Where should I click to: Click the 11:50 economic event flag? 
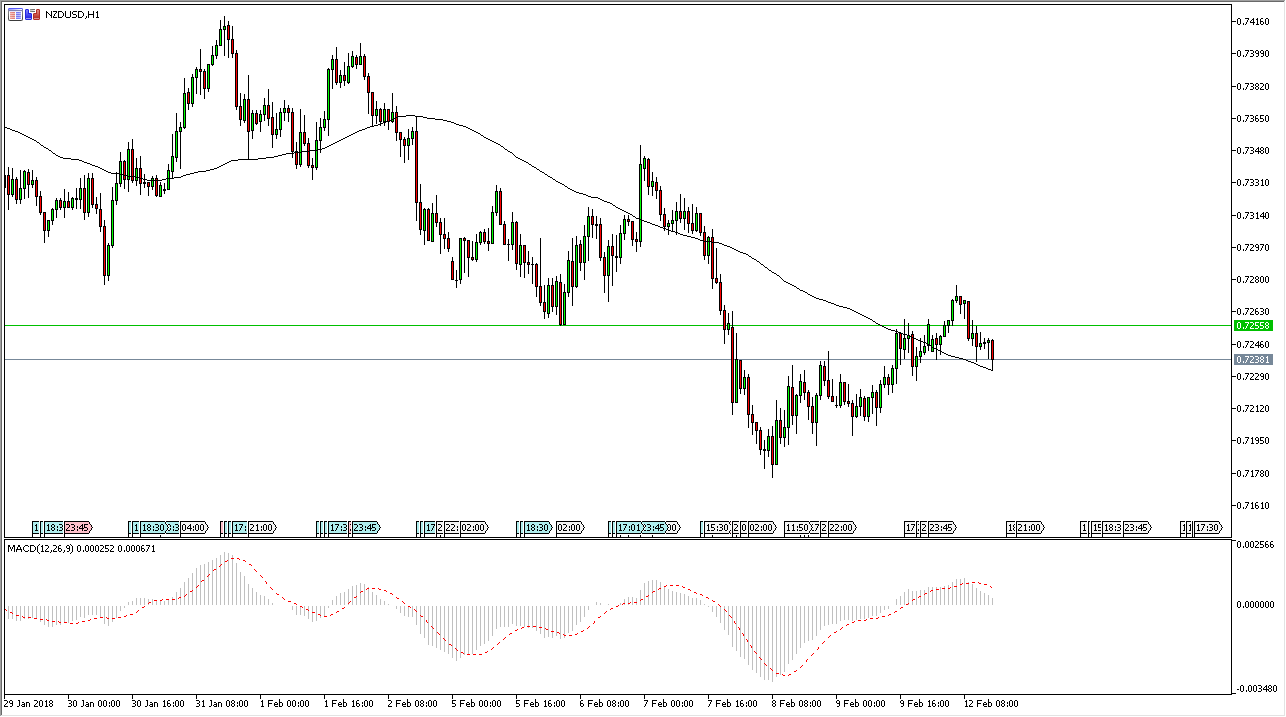click(797, 527)
